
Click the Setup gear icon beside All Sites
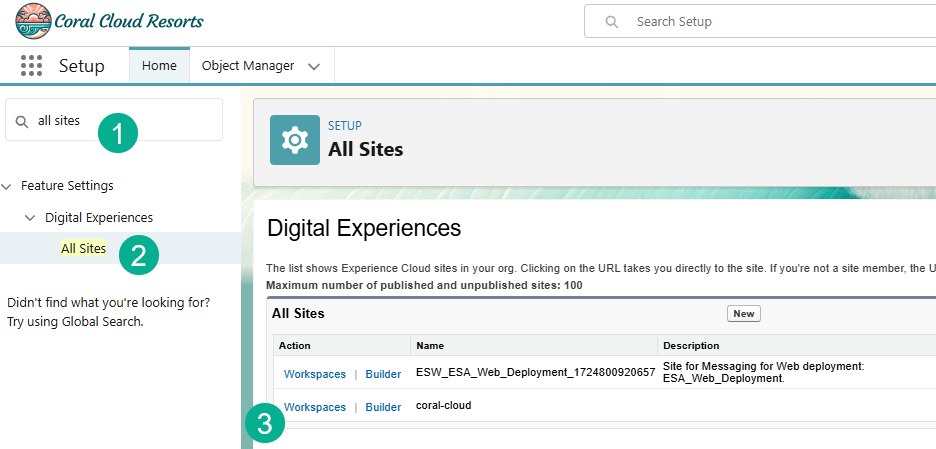pos(295,139)
